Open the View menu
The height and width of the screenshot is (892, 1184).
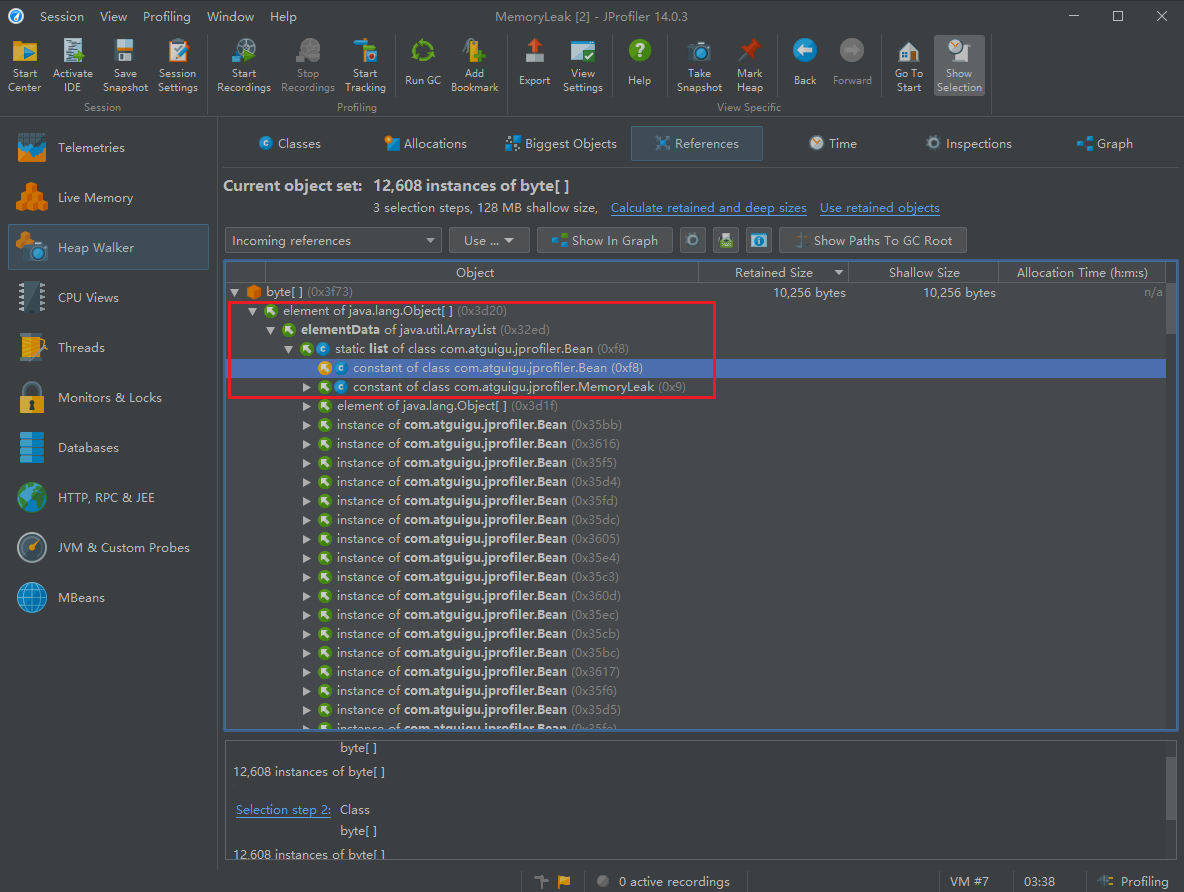click(113, 17)
